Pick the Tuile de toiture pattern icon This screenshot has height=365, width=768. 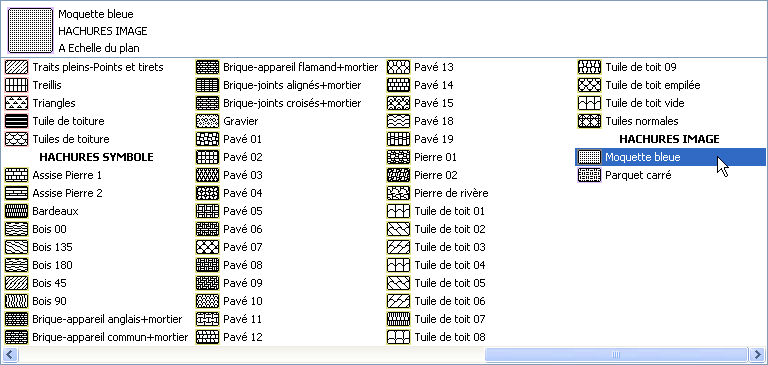coord(16,121)
